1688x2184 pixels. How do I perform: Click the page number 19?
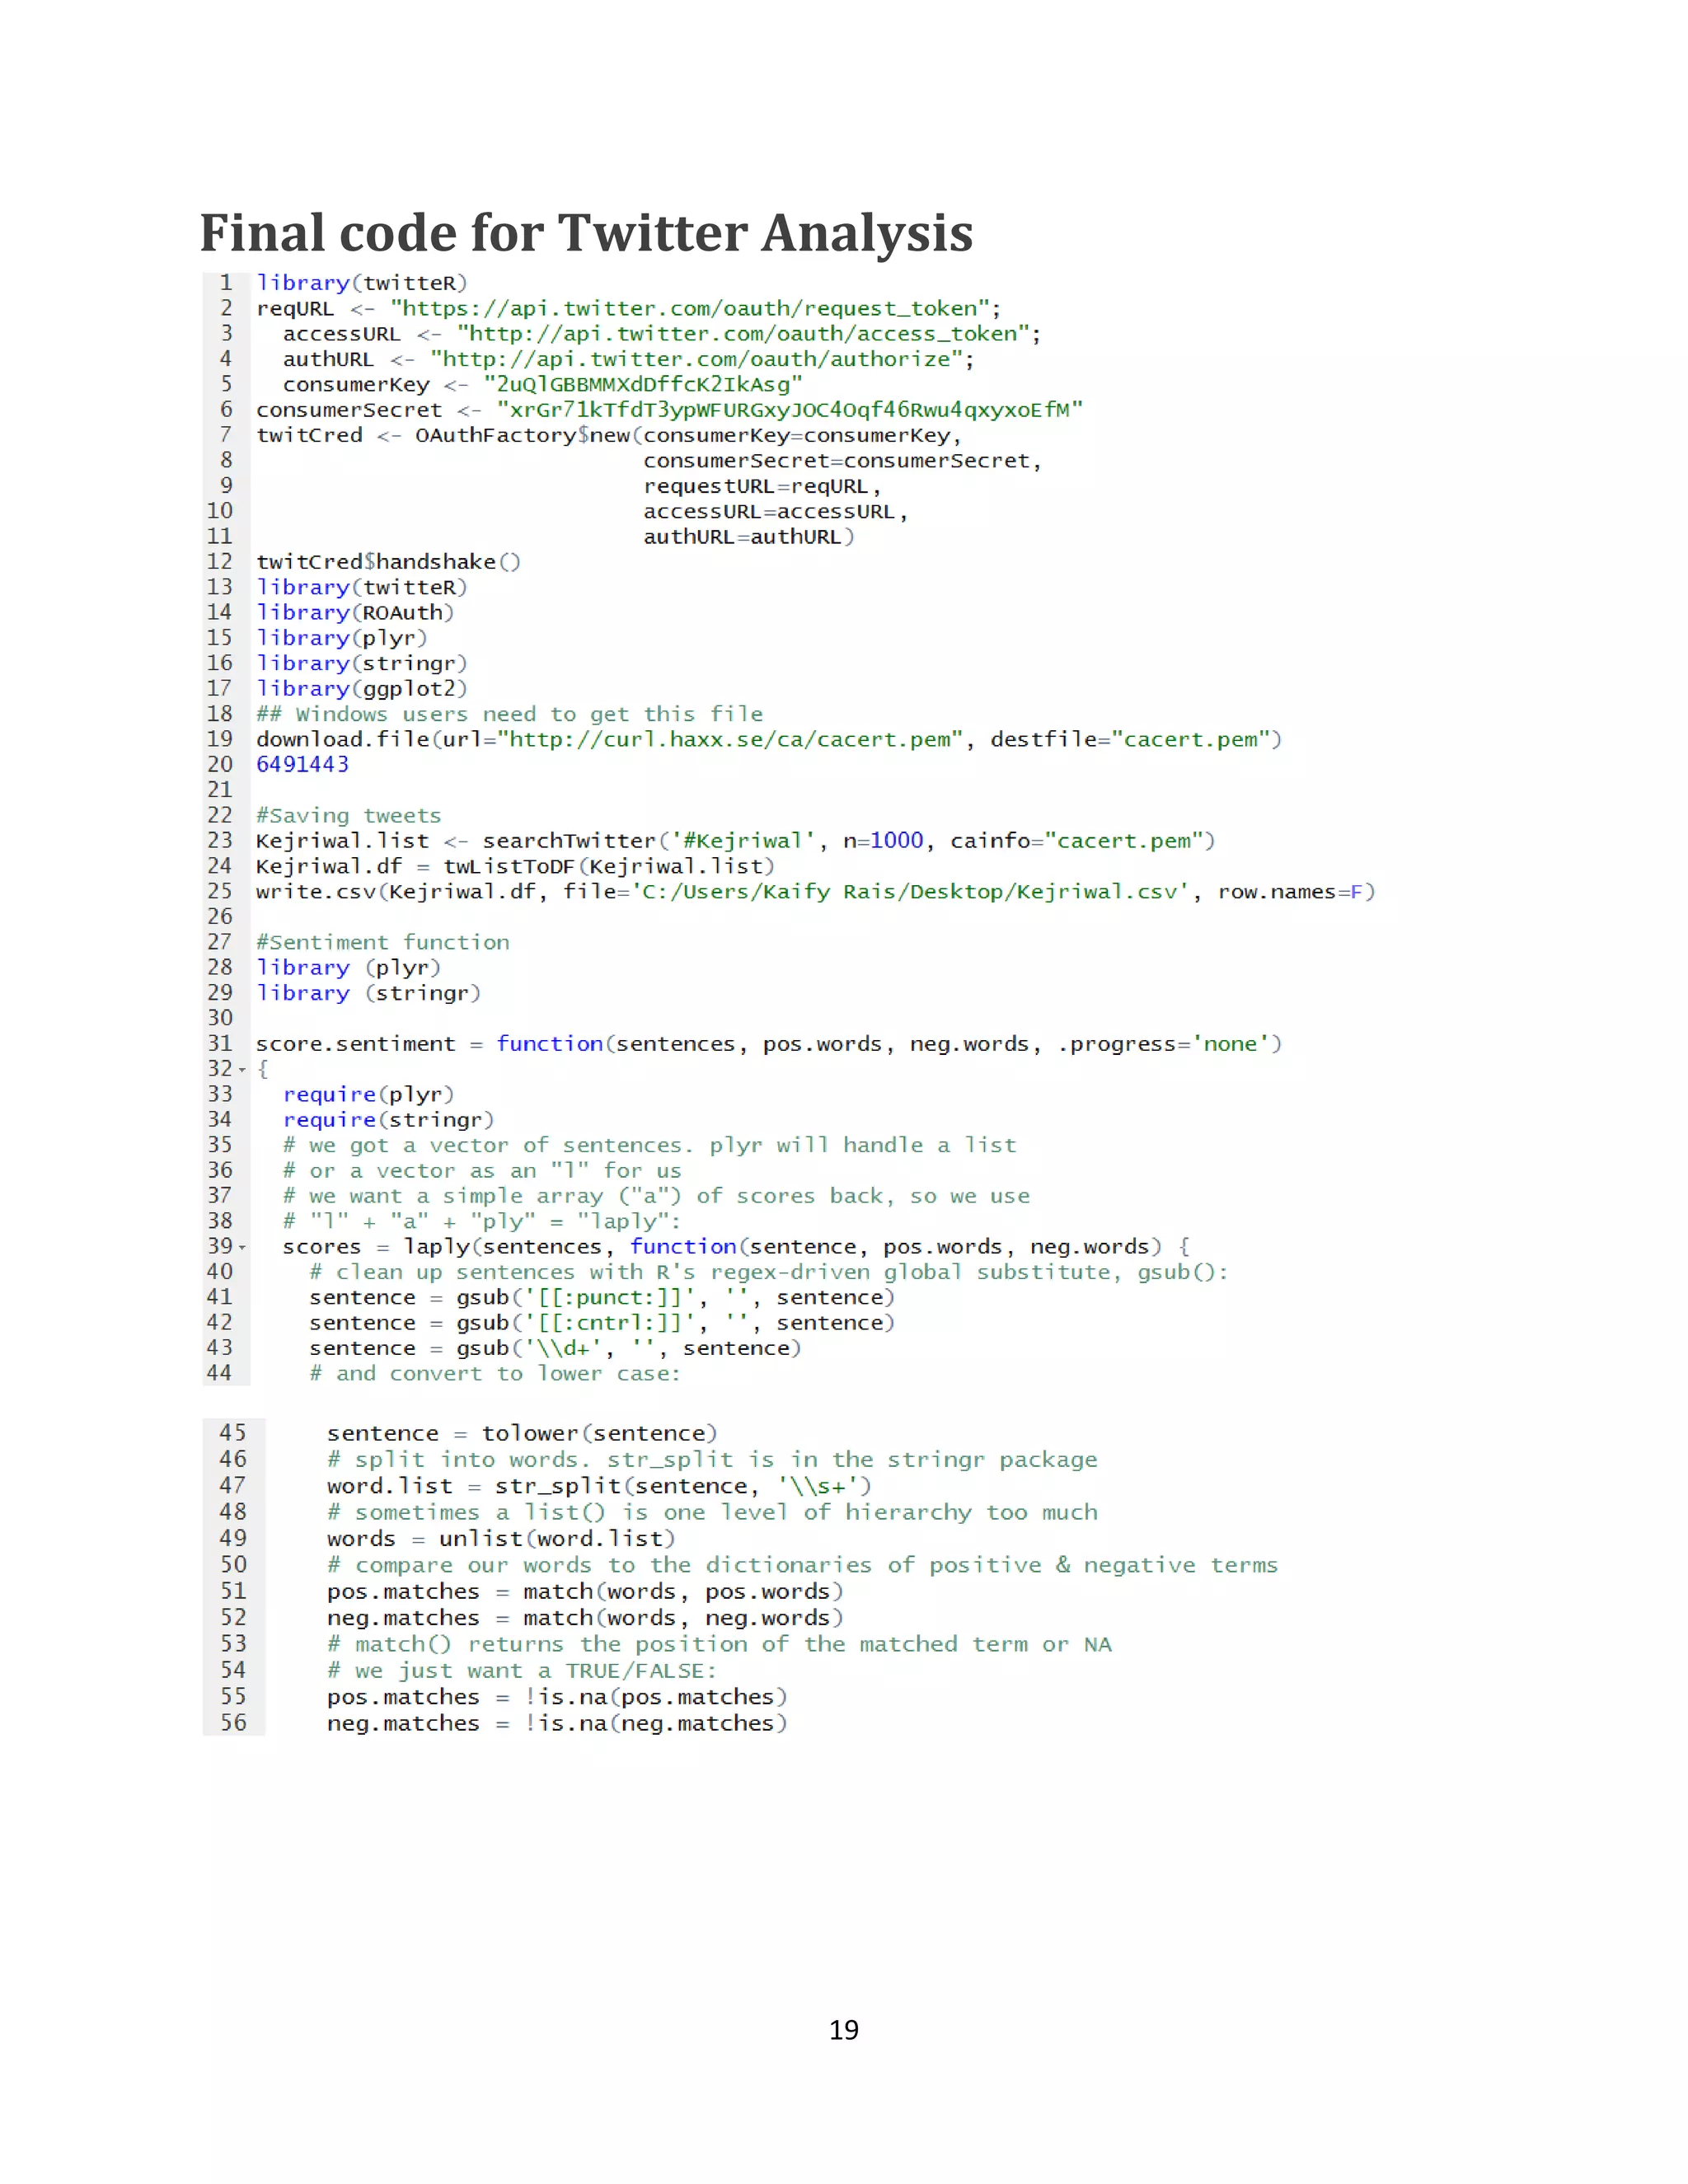coord(844,2030)
